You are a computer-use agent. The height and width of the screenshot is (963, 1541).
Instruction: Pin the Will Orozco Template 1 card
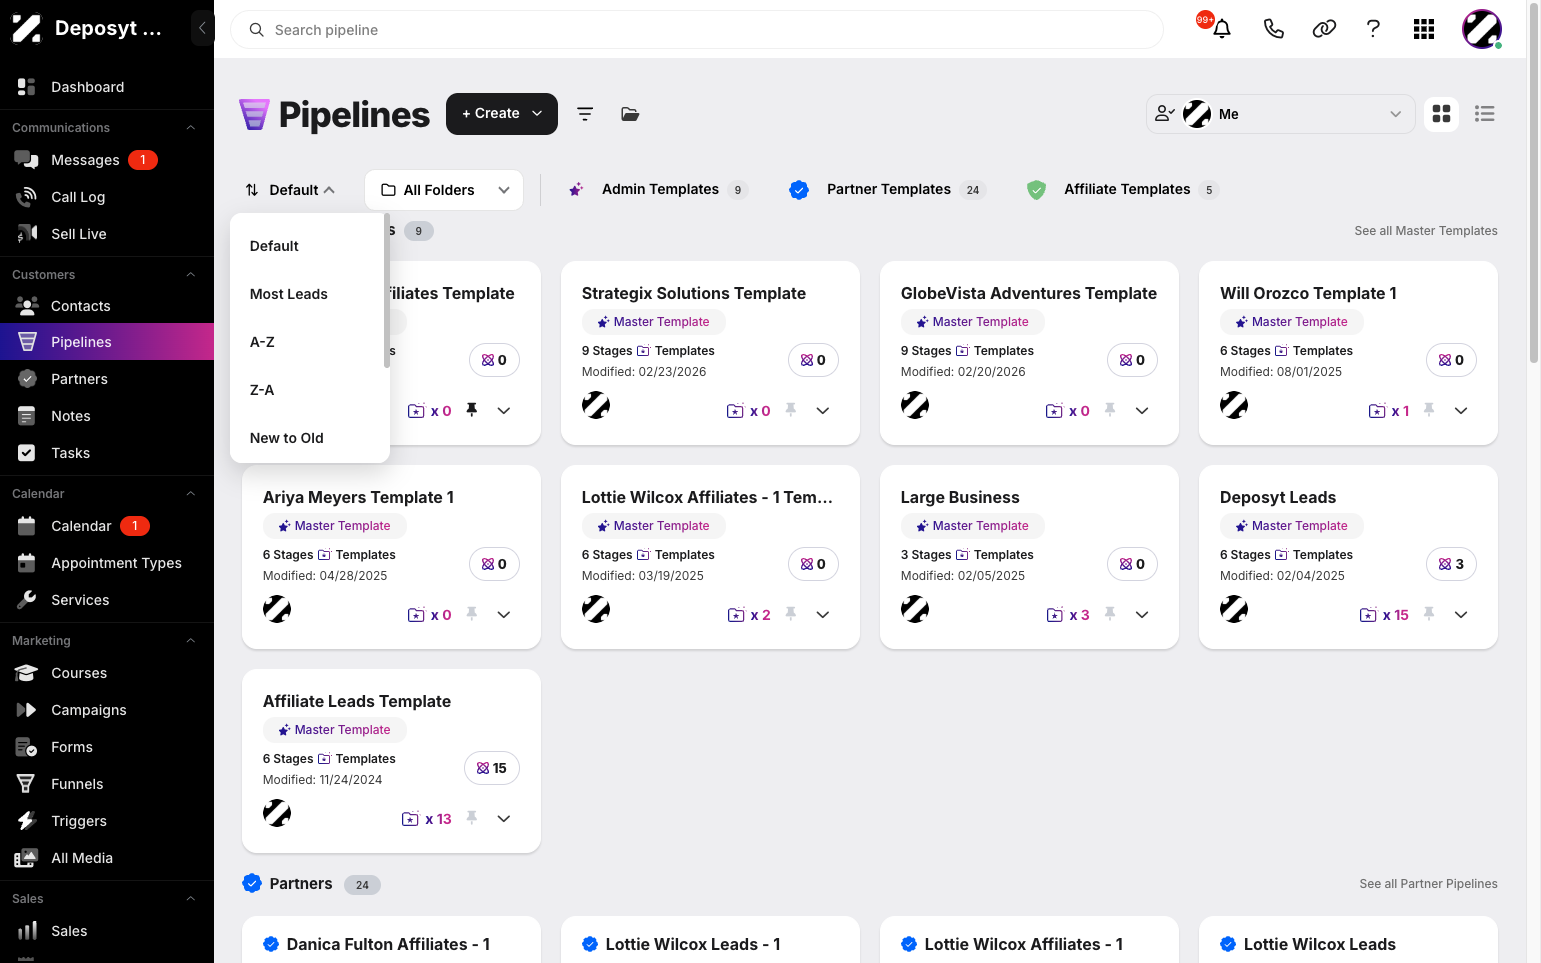click(x=1429, y=410)
